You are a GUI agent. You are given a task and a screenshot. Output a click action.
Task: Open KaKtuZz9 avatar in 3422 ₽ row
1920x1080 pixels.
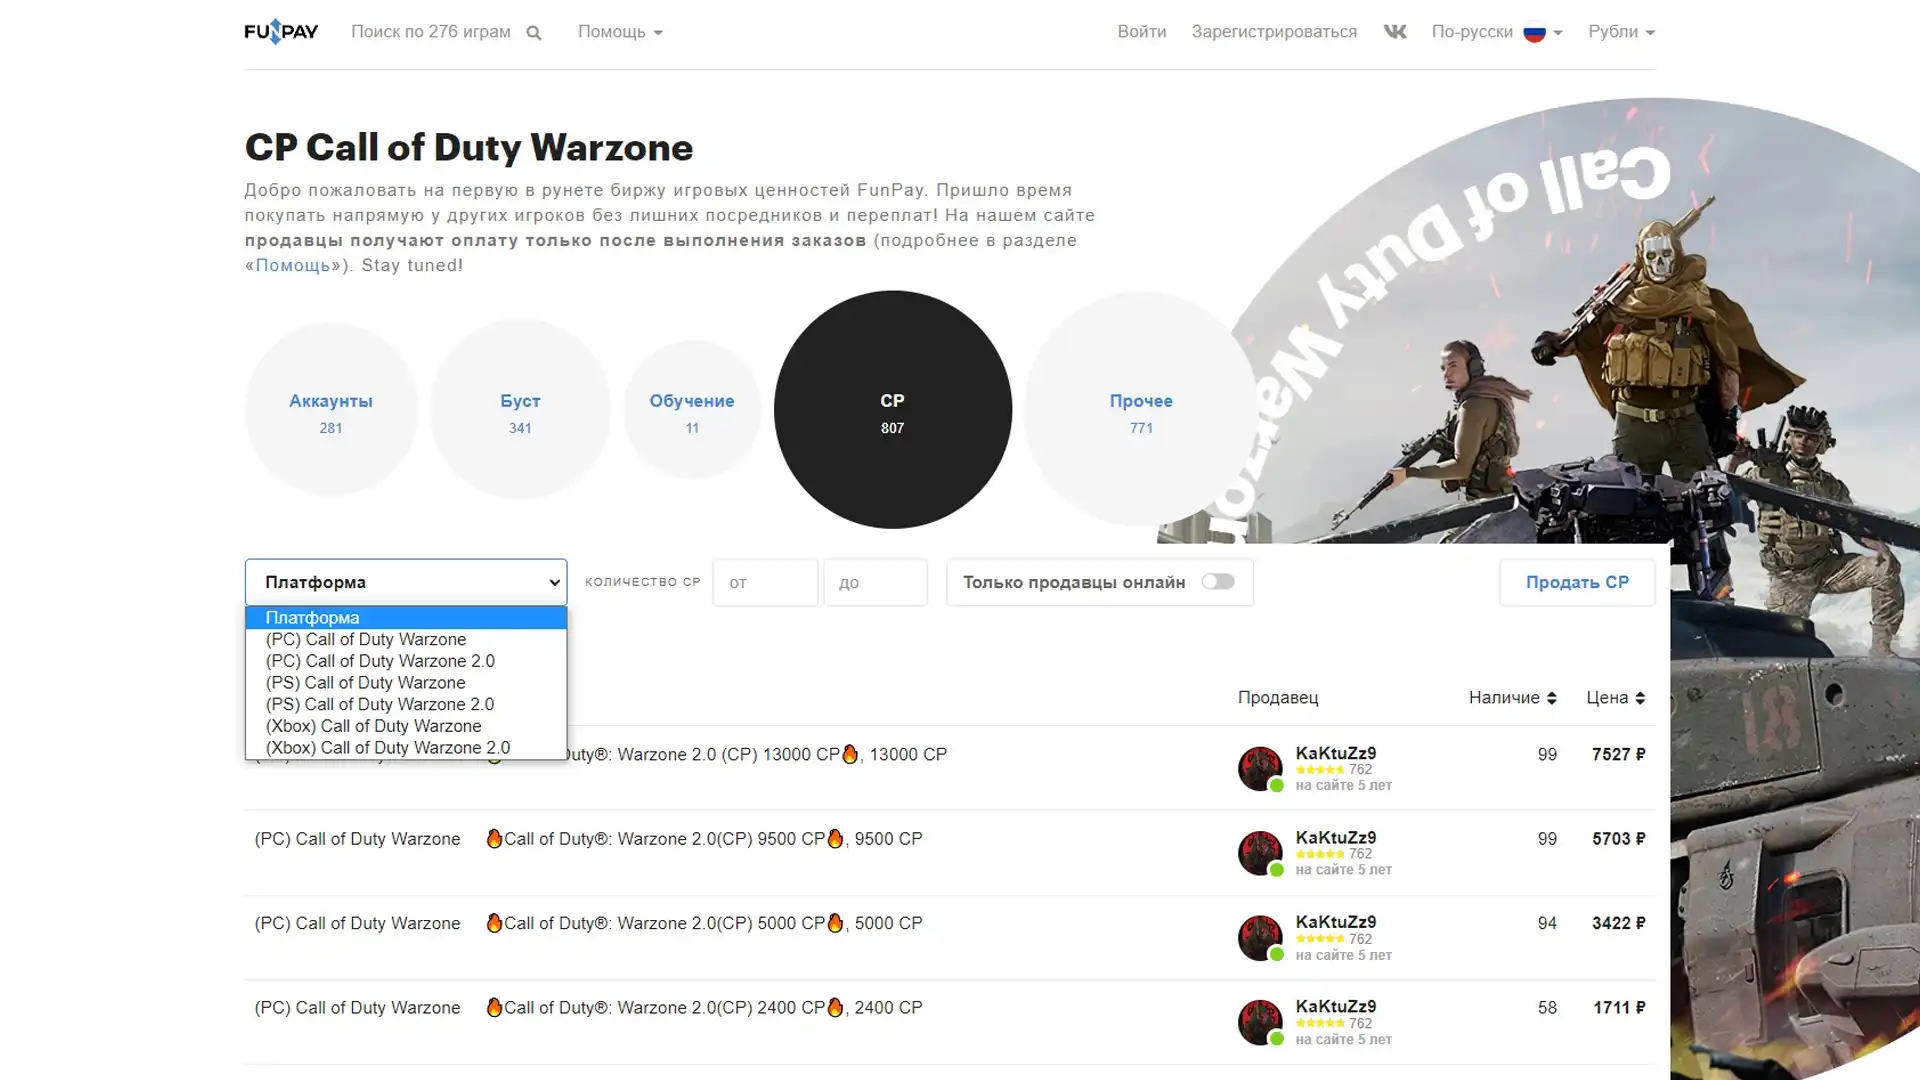coord(1260,937)
